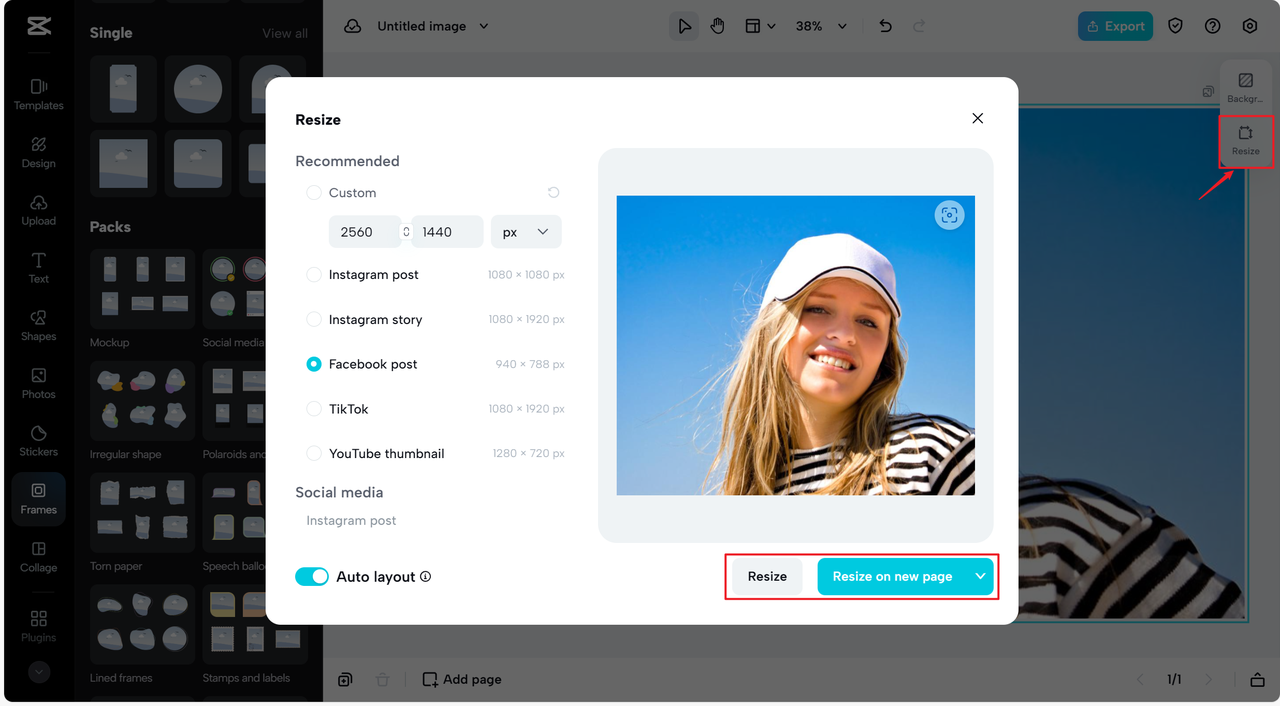
Task: Select the Mockup frame pack thumbnail
Action: 142,289
